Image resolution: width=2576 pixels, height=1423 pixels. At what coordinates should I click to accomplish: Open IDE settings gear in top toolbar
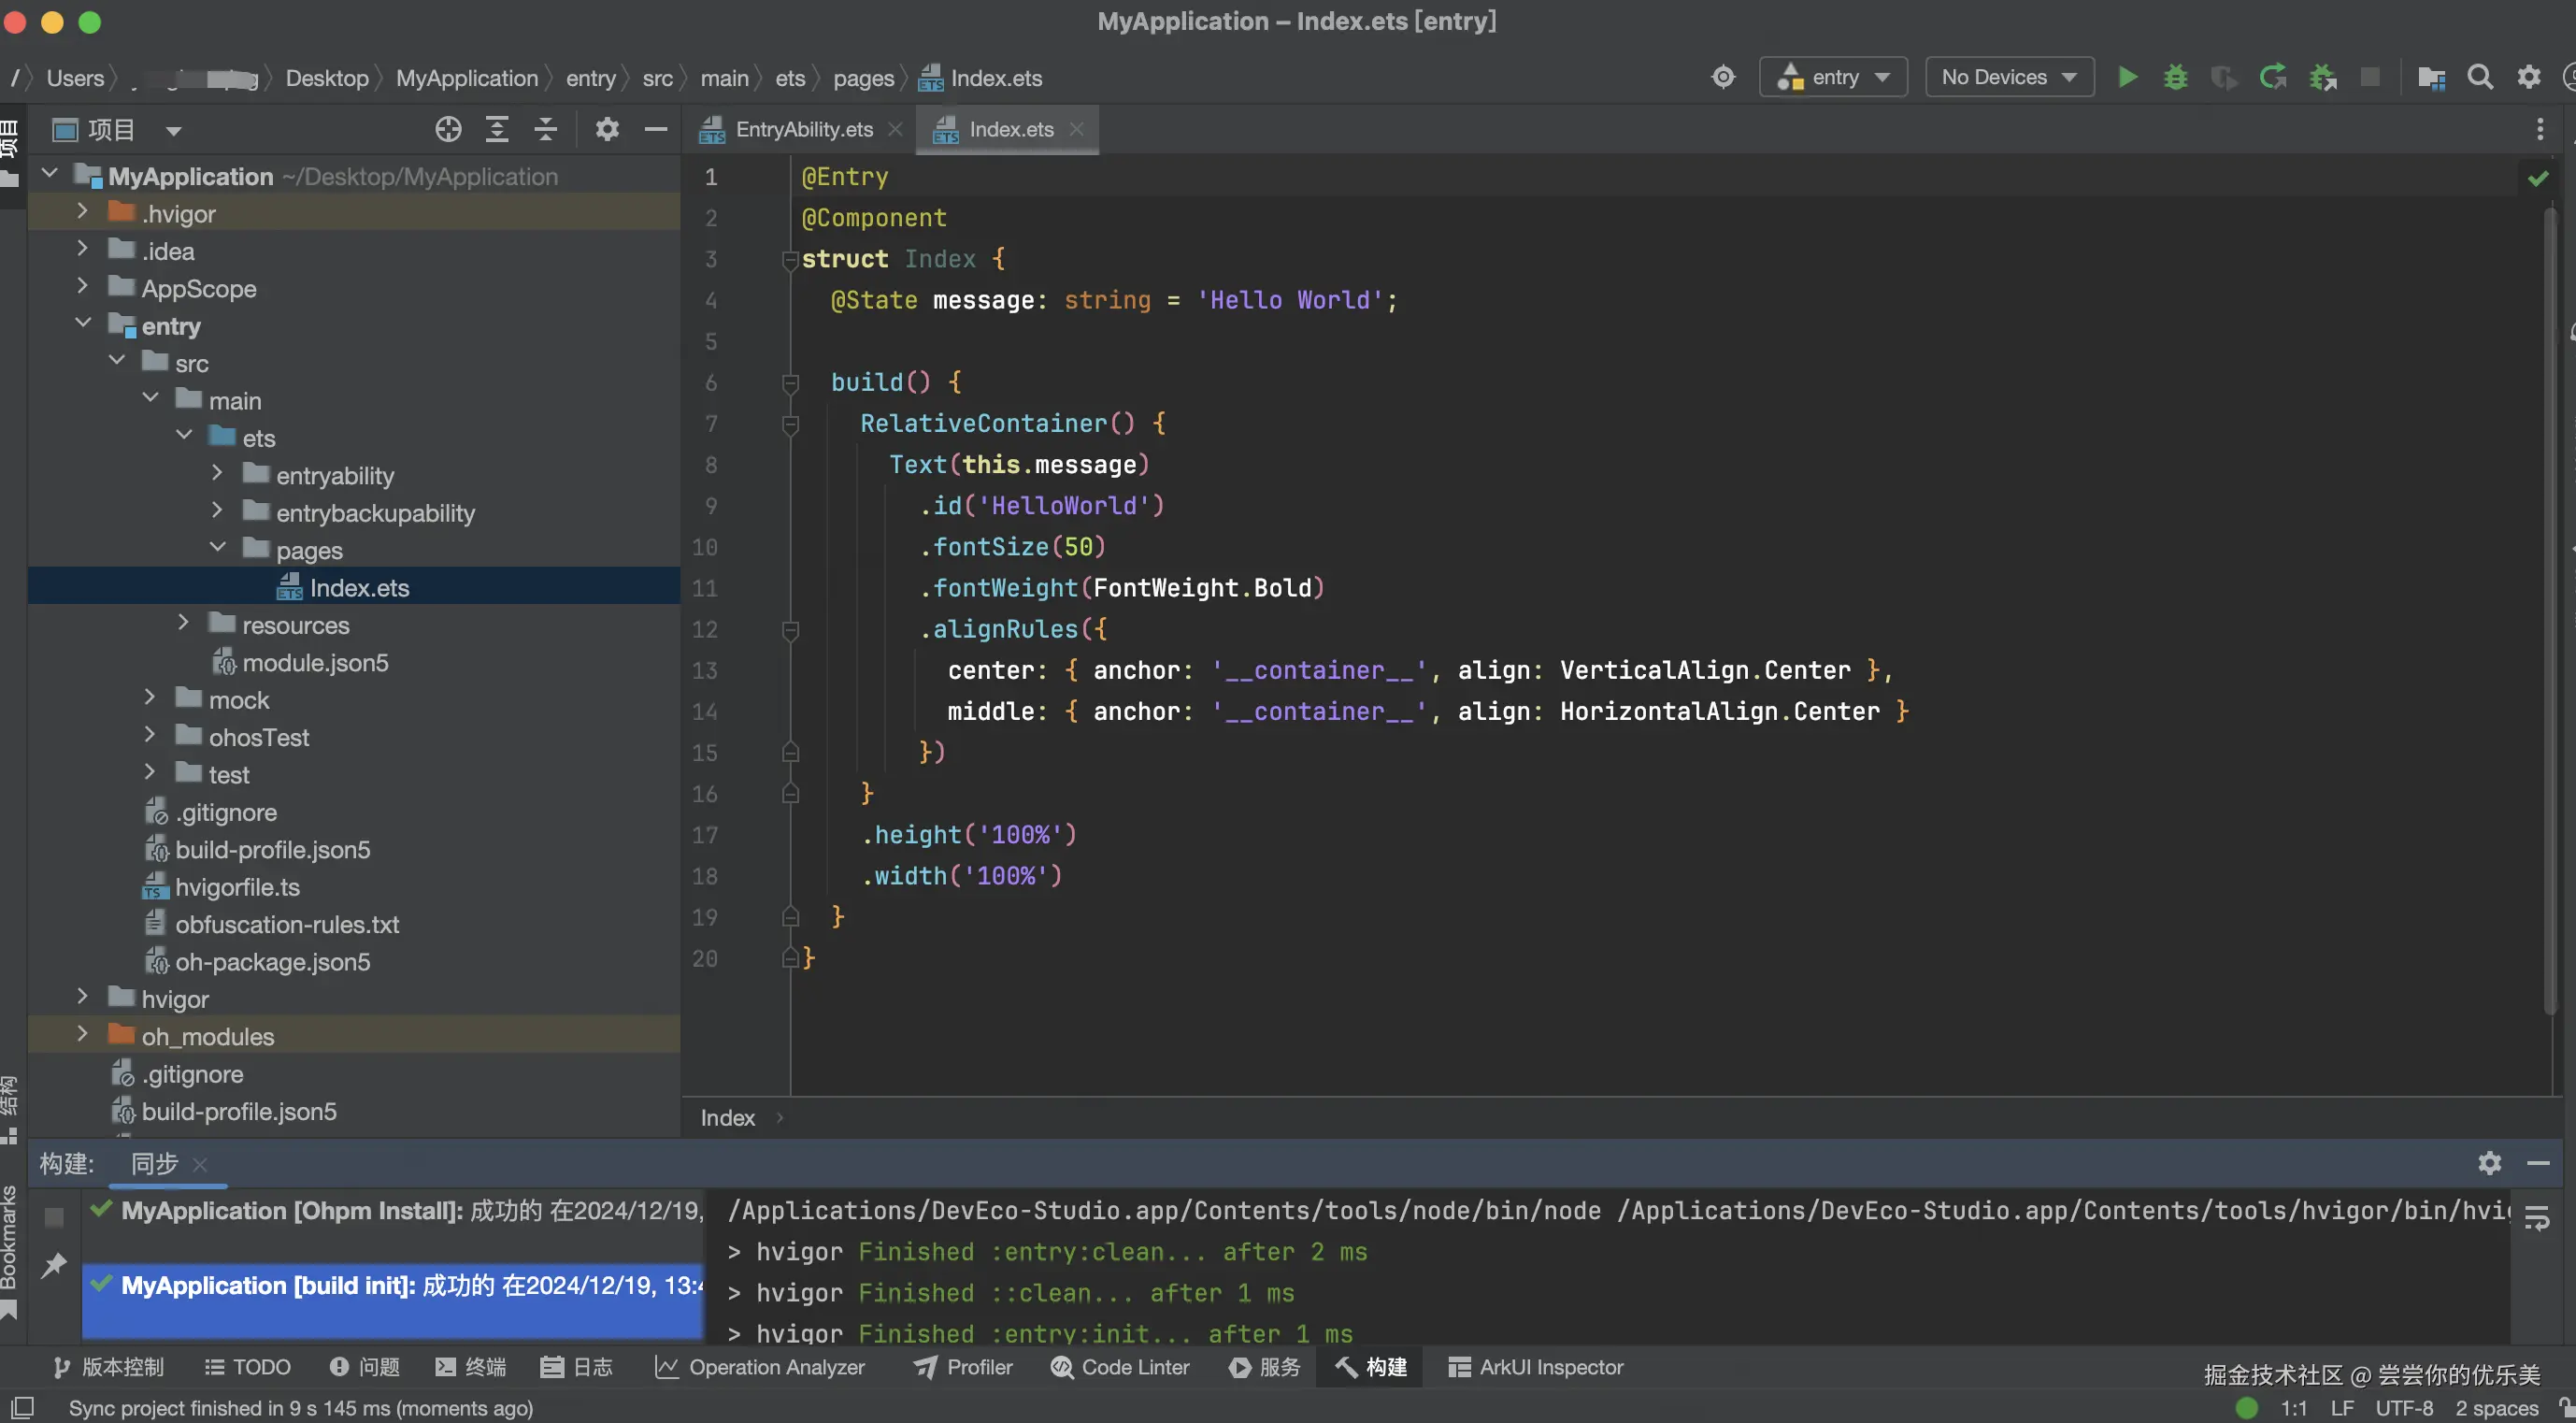2528,77
